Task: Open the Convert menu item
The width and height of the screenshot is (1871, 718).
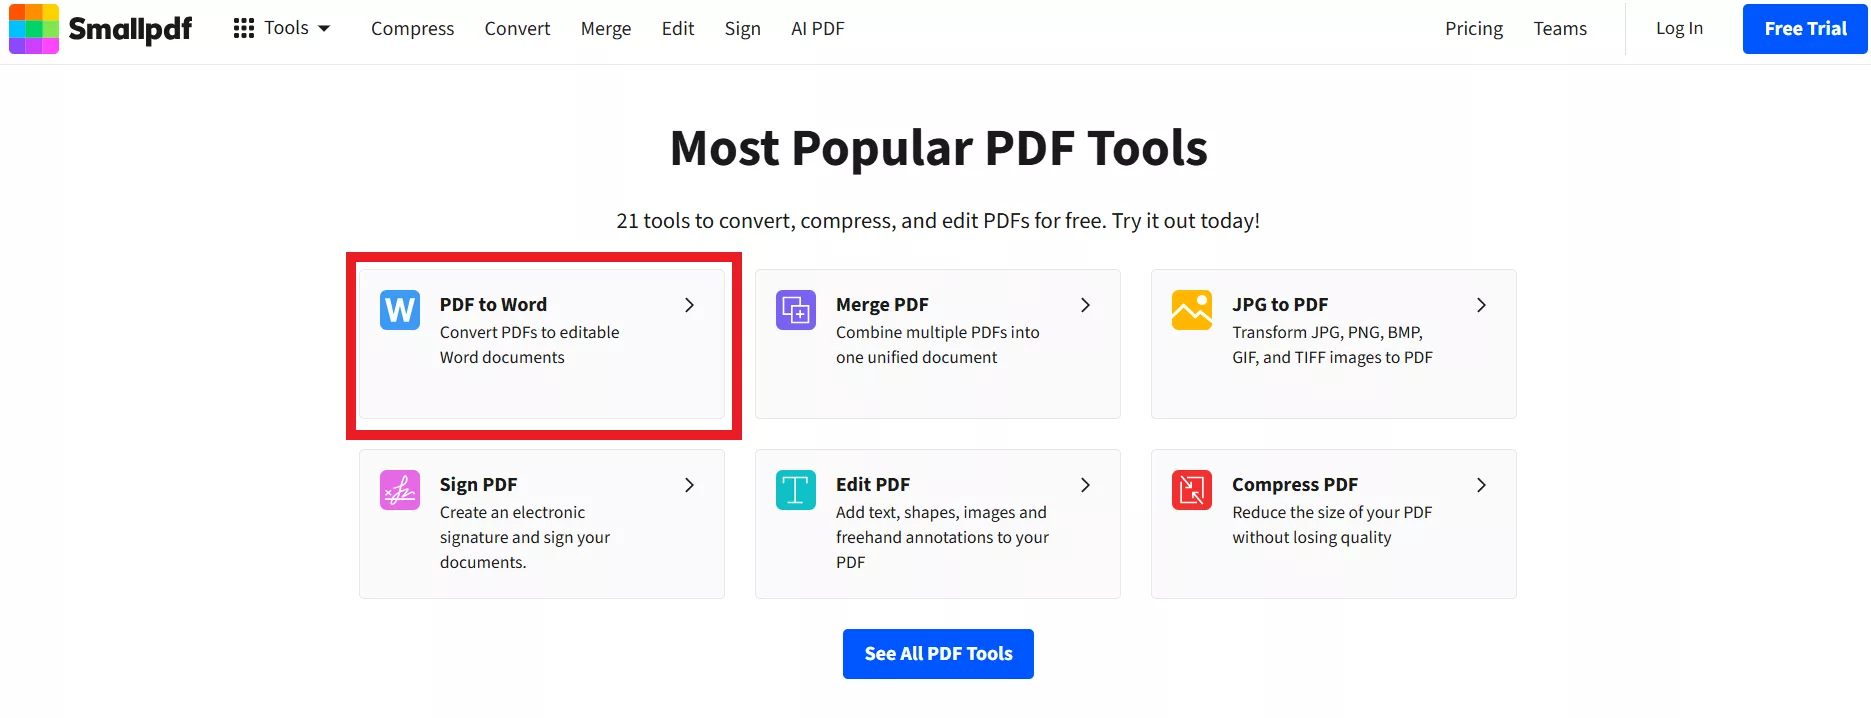Action: [517, 28]
